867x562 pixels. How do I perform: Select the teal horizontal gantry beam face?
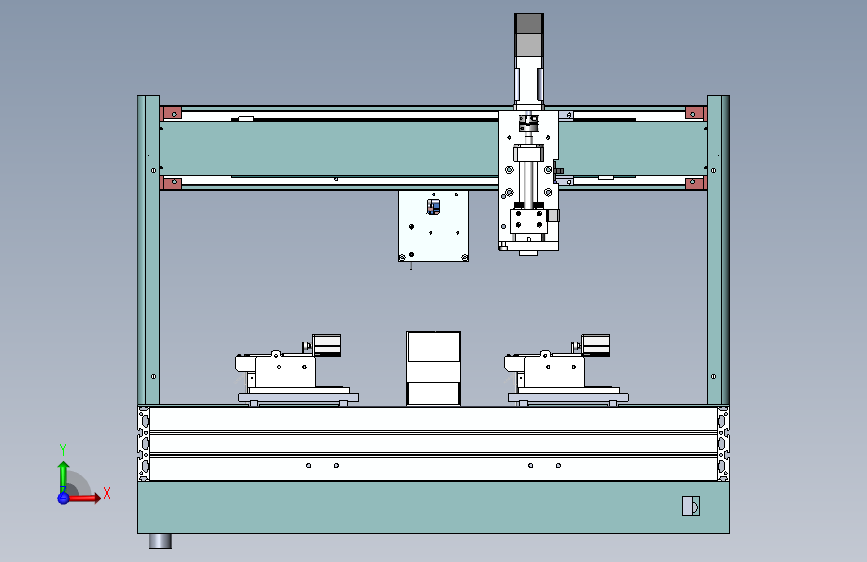(x=329, y=148)
